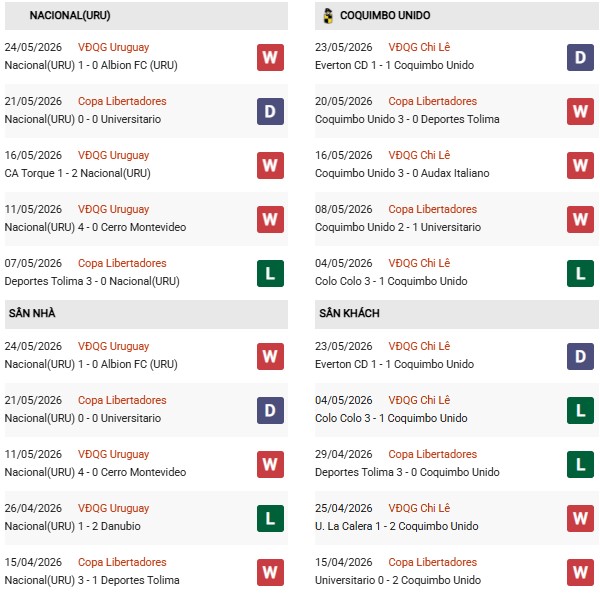The image size is (600, 594).
Task: Click the L badge beside Colo Colo 3-1 in recent form
Action: [x=580, y=273]
